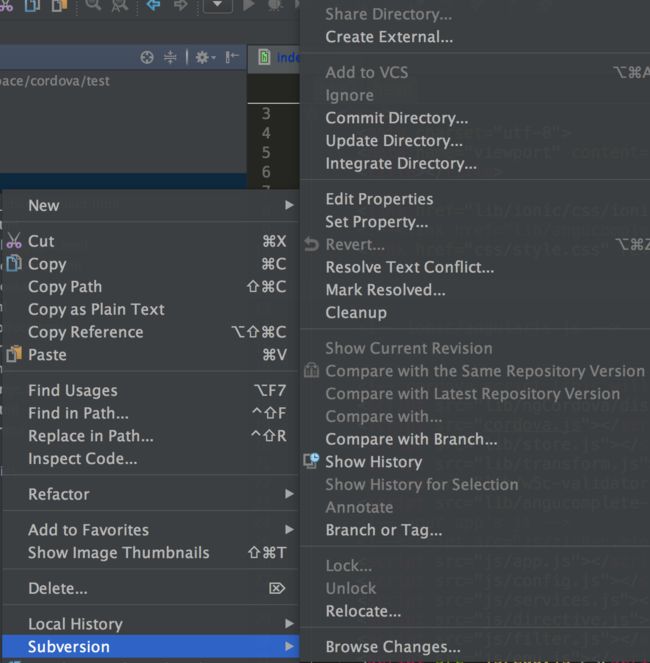Screen dimensions: 650x663
Task: Choose Update Directory...
Action: (475, 141)
